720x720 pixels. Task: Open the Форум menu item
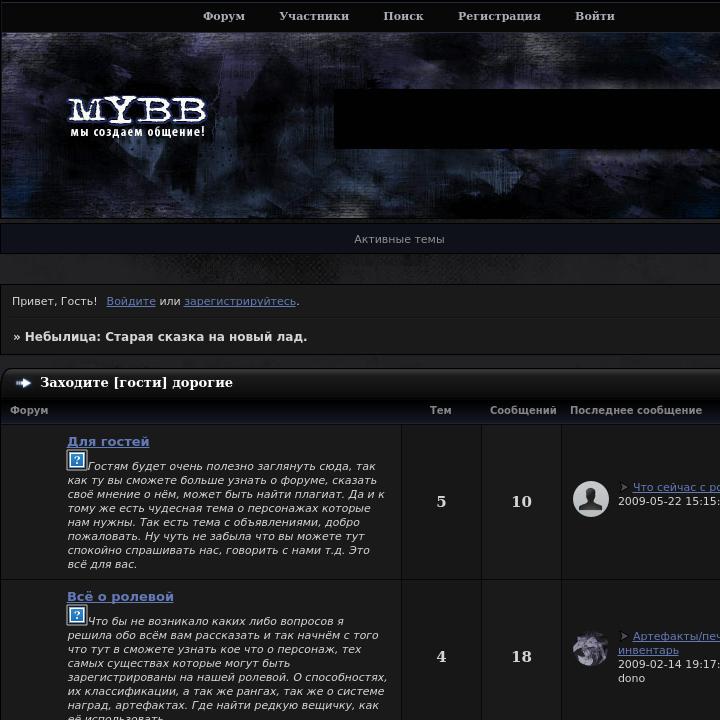(x=224, y=16)
